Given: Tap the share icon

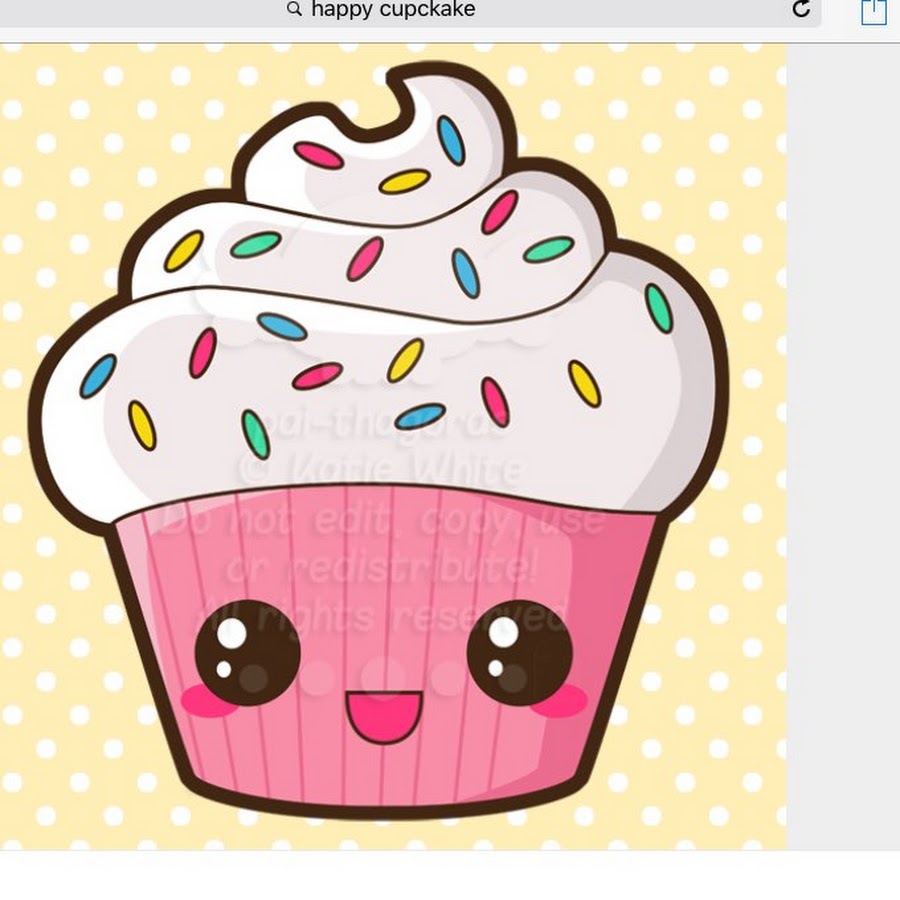Looking at the screenshot, I should (x=874, y=11).
